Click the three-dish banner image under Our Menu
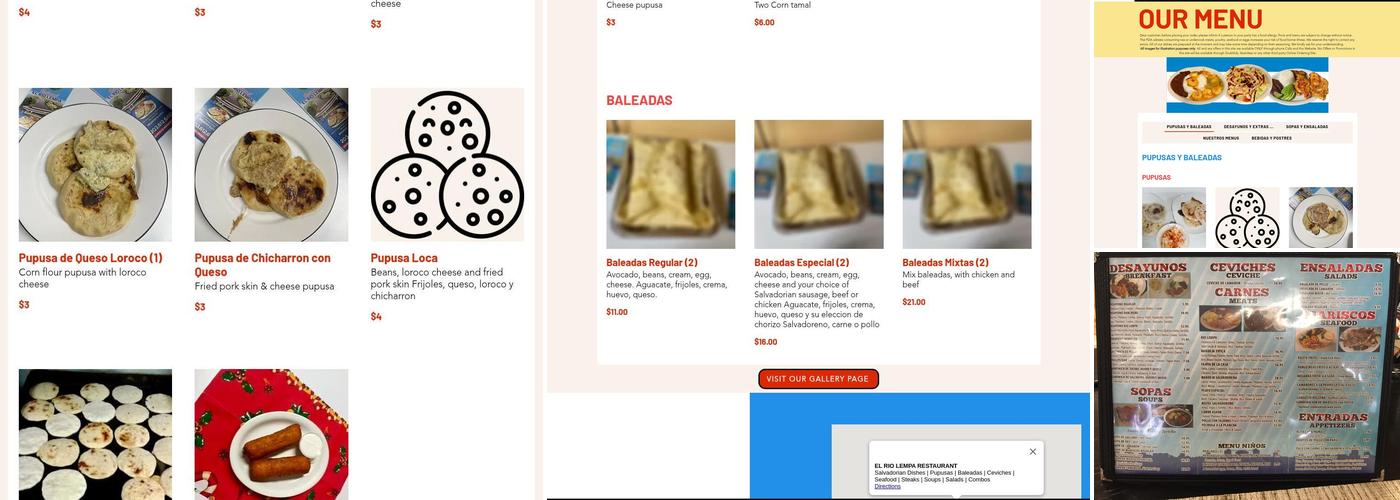Screen dimensions: 1400x500 coord(1247,85)
